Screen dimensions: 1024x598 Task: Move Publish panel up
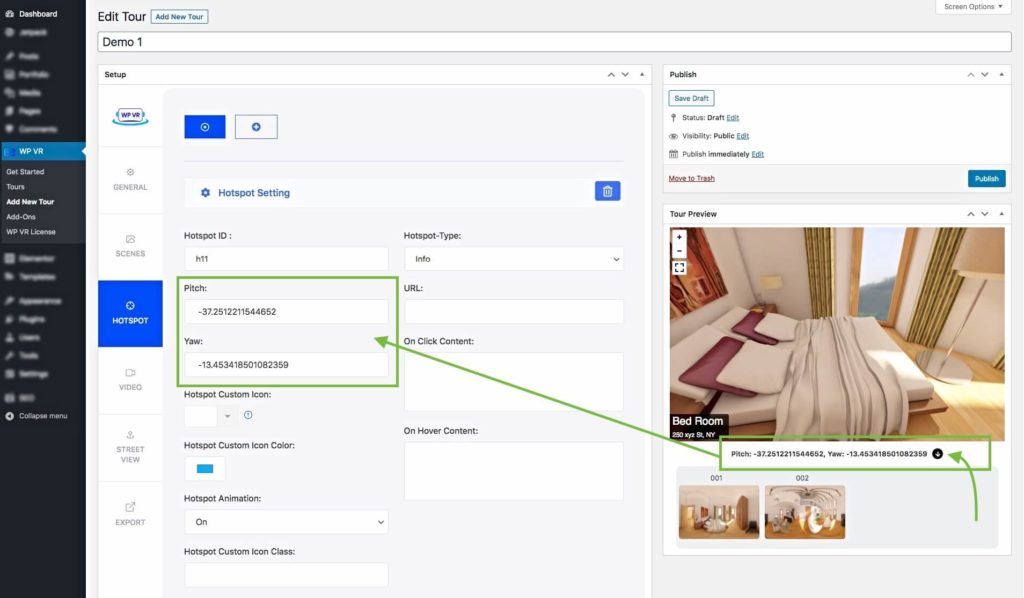point(970,74)
